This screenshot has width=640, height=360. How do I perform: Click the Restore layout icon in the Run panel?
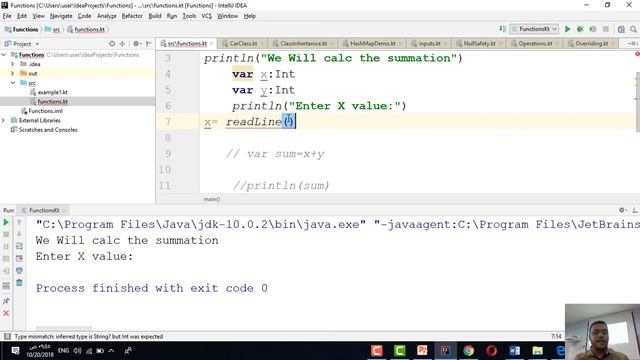coord(6,286)
